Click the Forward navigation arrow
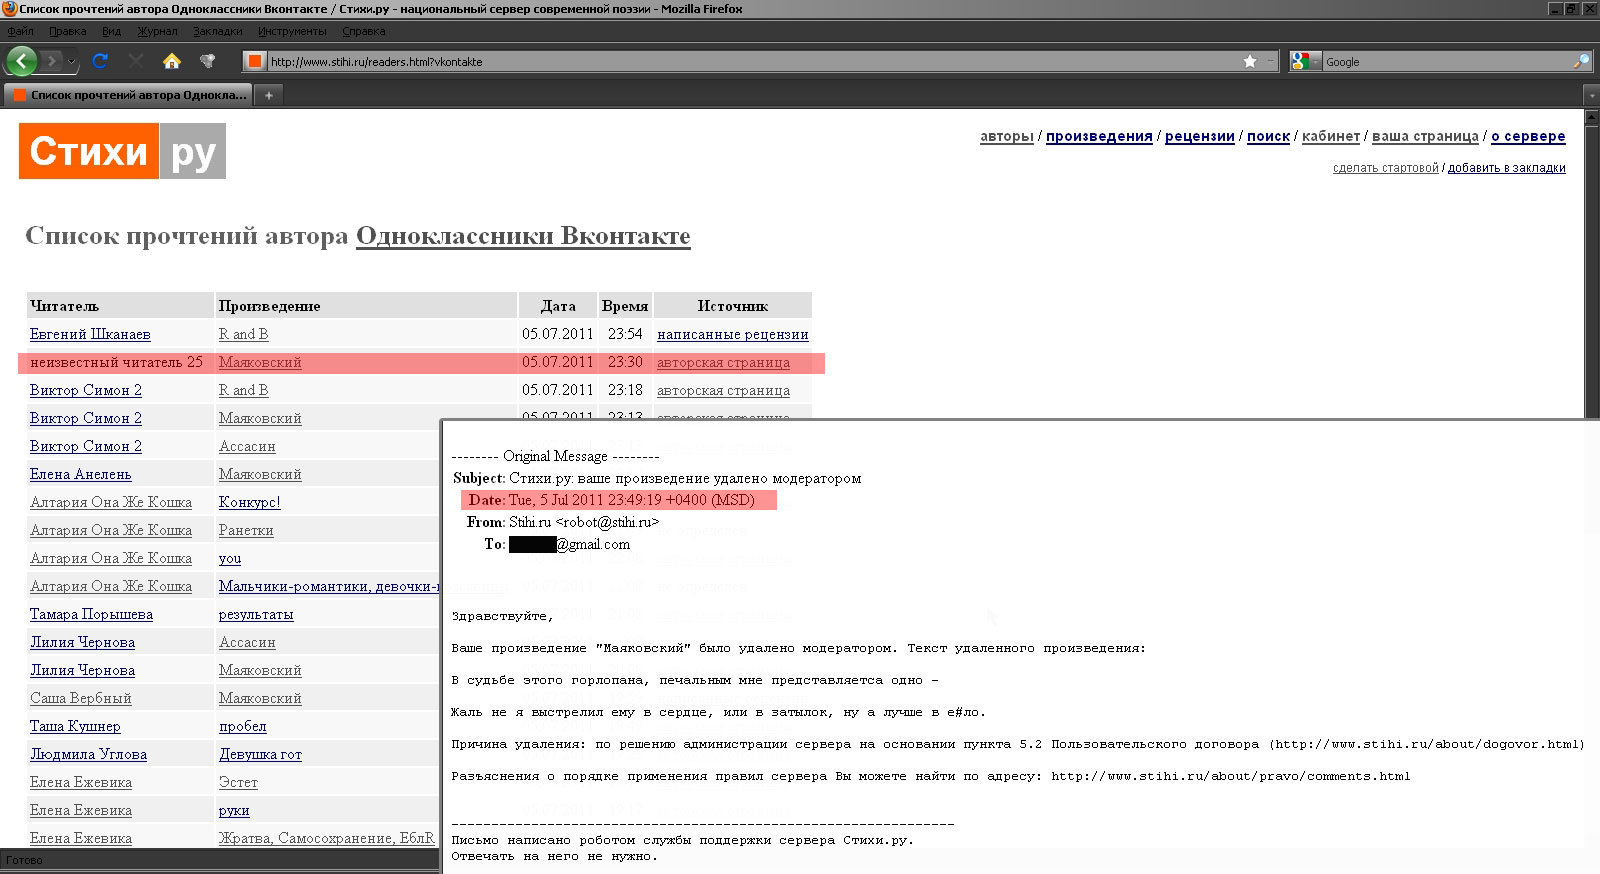 coord(52,61)
